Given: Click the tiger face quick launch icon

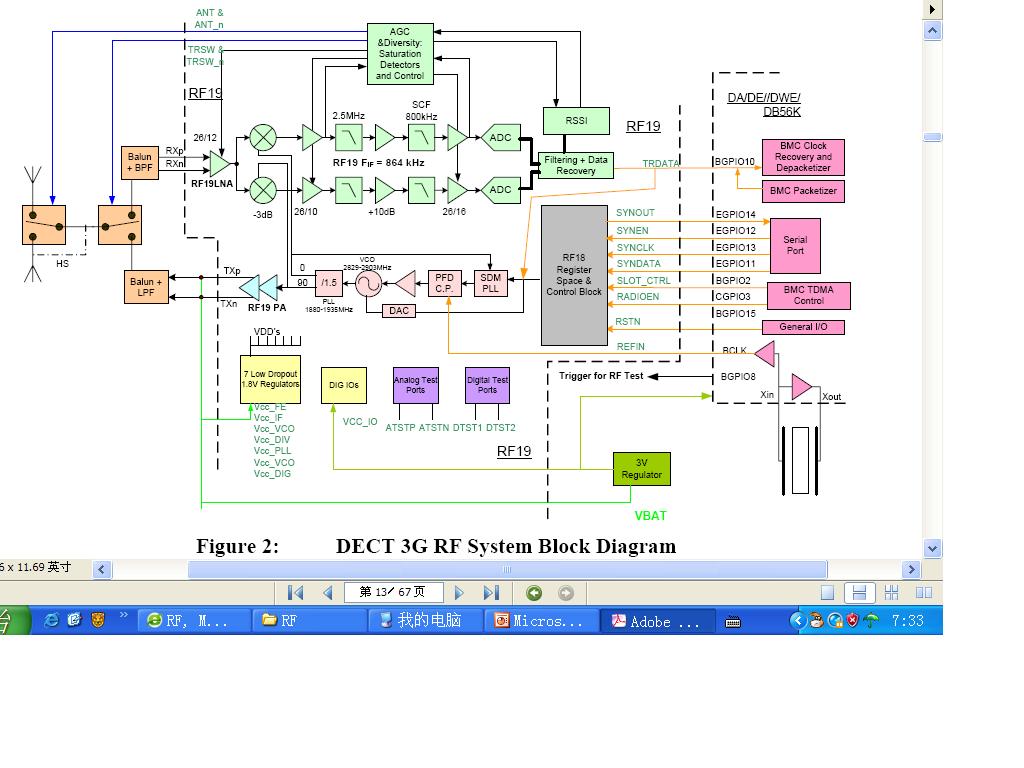Looking at the screenshot, I should (98, 620).
